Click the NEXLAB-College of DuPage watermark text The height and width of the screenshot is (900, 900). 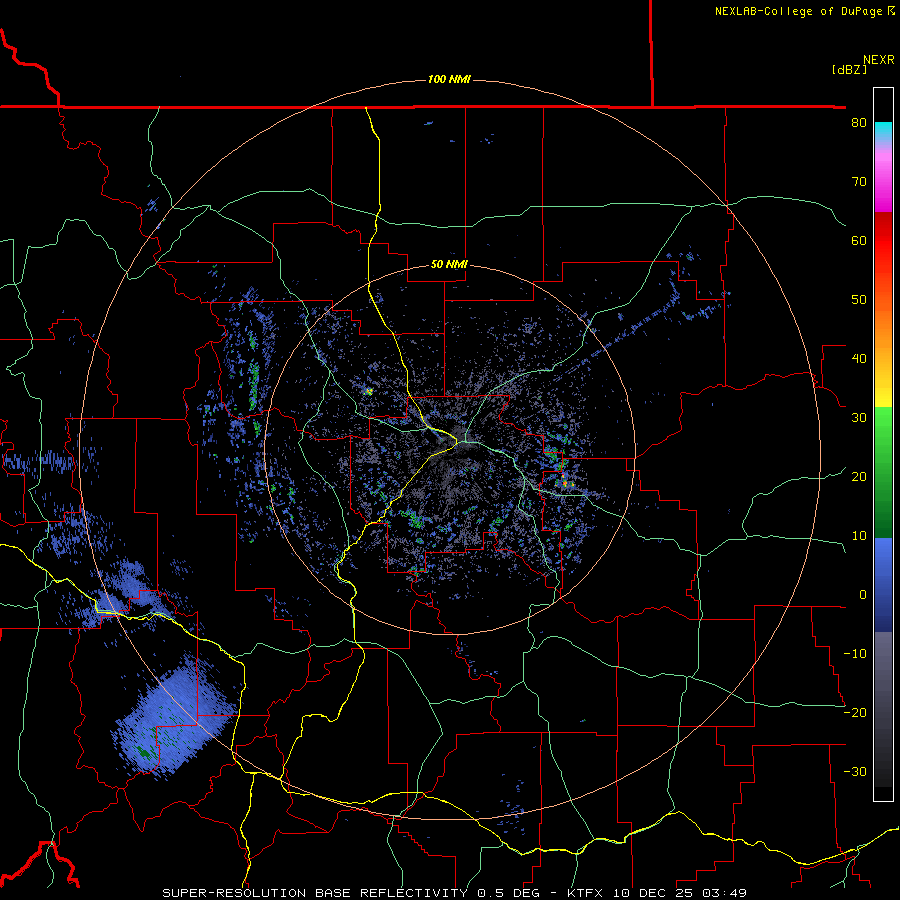pyautogui.click(x=804, y=11)
